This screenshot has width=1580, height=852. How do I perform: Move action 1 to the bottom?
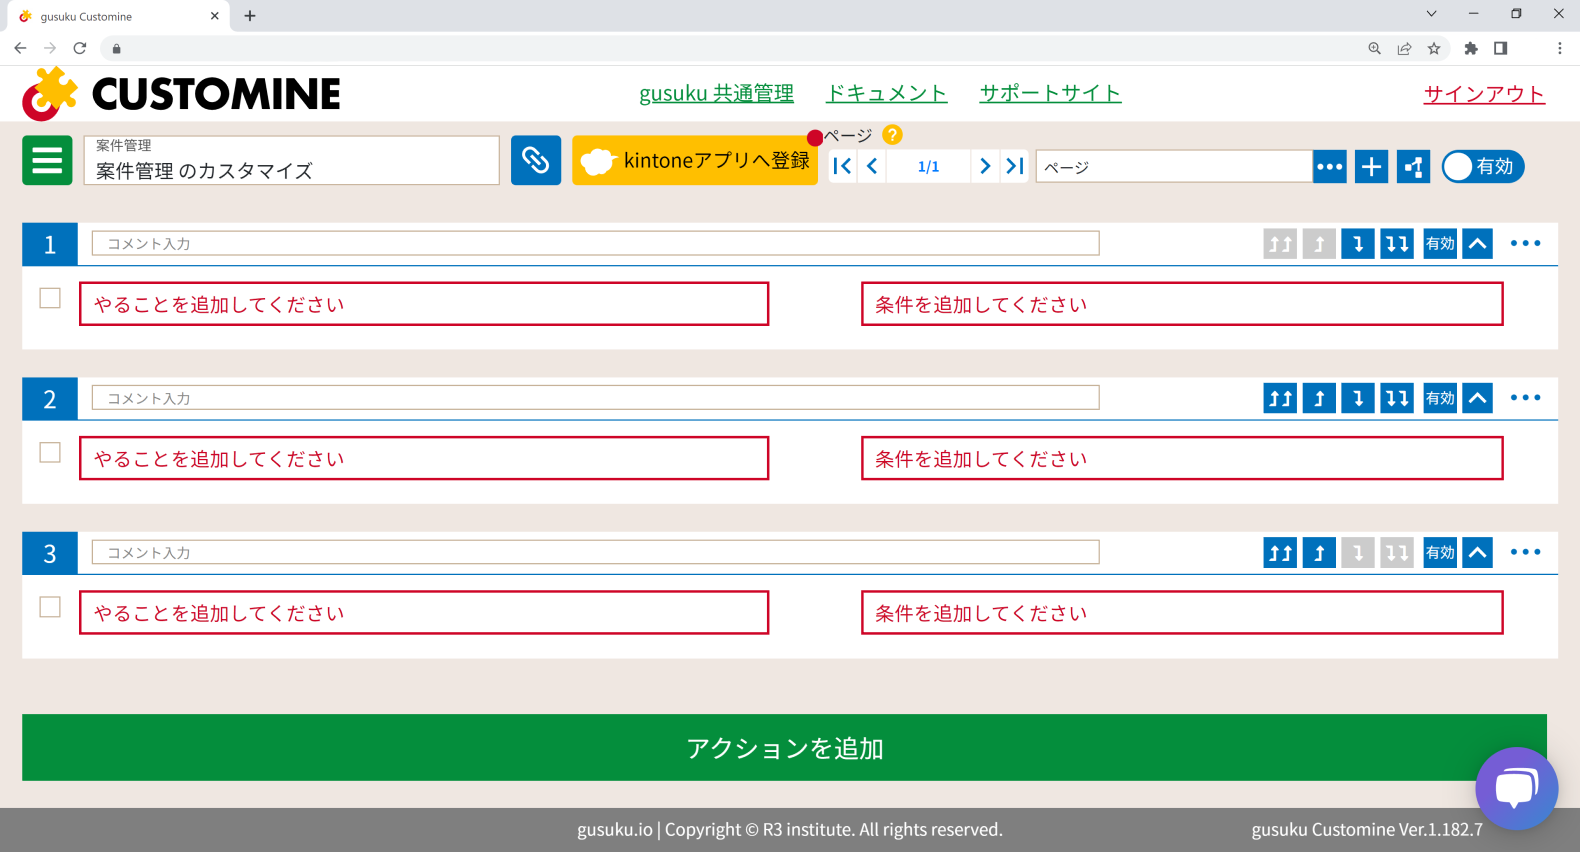click(1396, 243)
